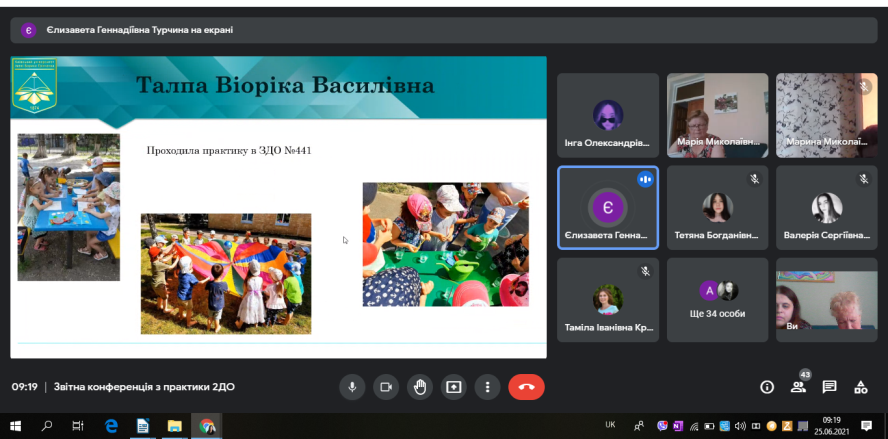Image resolution: width=888 pixels, height=439 pixels.
Task: Raise your hand in the meeting
Action: 420,387
